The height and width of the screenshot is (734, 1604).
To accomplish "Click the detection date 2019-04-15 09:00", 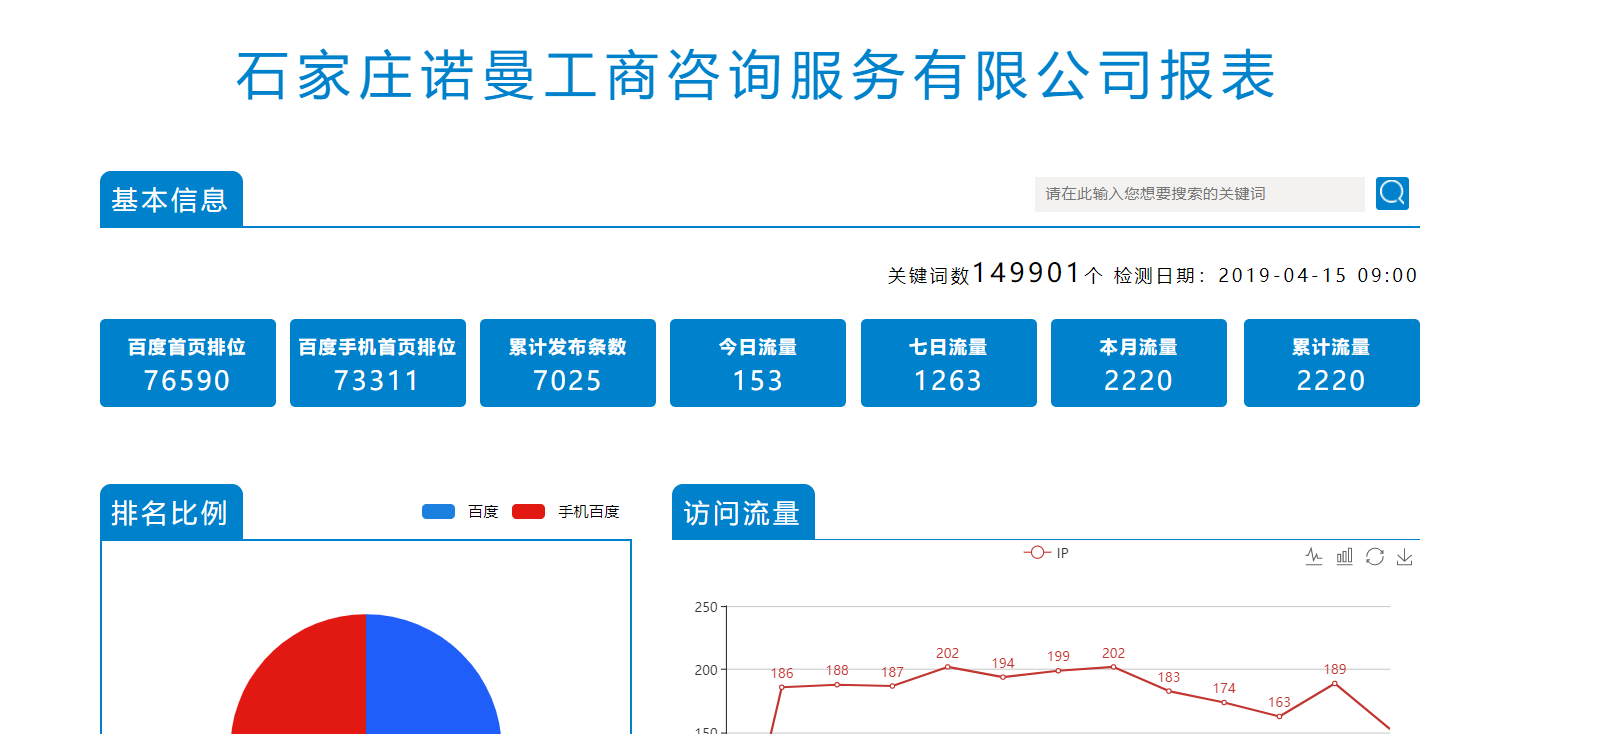I will (x=1317, y=275).
